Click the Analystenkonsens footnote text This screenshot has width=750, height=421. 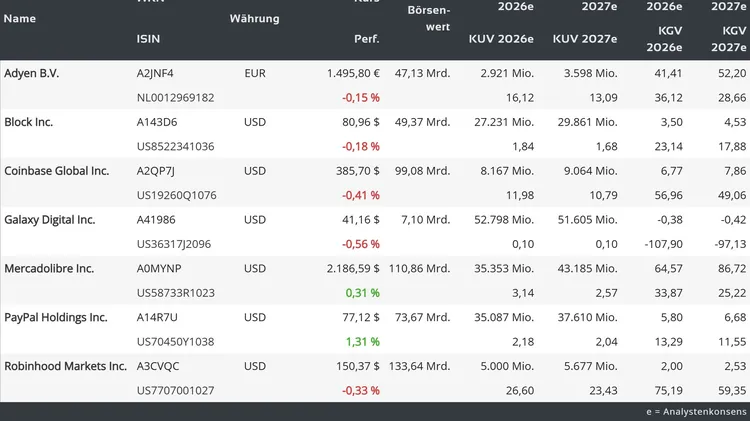(x=696, y=412)
